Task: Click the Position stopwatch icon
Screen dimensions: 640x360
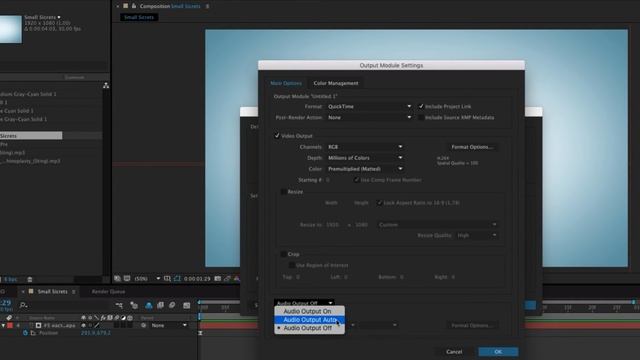Action: pos(25,333)
